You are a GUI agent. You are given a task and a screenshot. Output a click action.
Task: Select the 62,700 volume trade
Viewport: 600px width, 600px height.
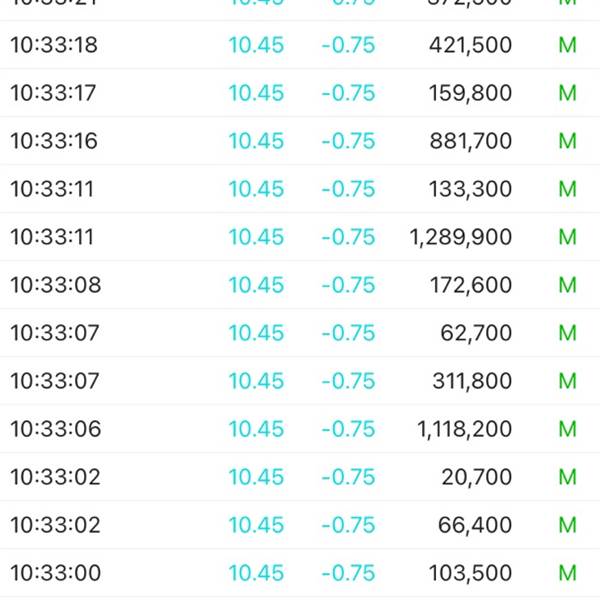click(300, 333)
